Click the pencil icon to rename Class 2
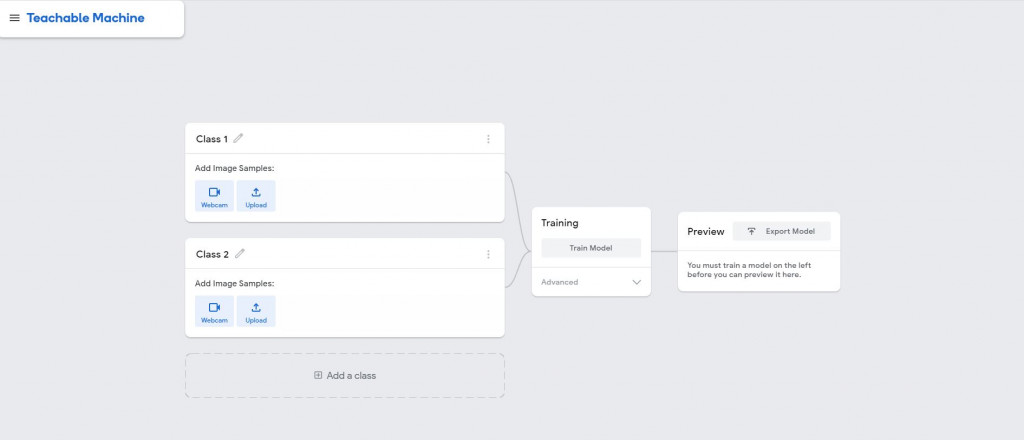The height and width of the screenshot is (440, 1024). click(x=239, y=254)
